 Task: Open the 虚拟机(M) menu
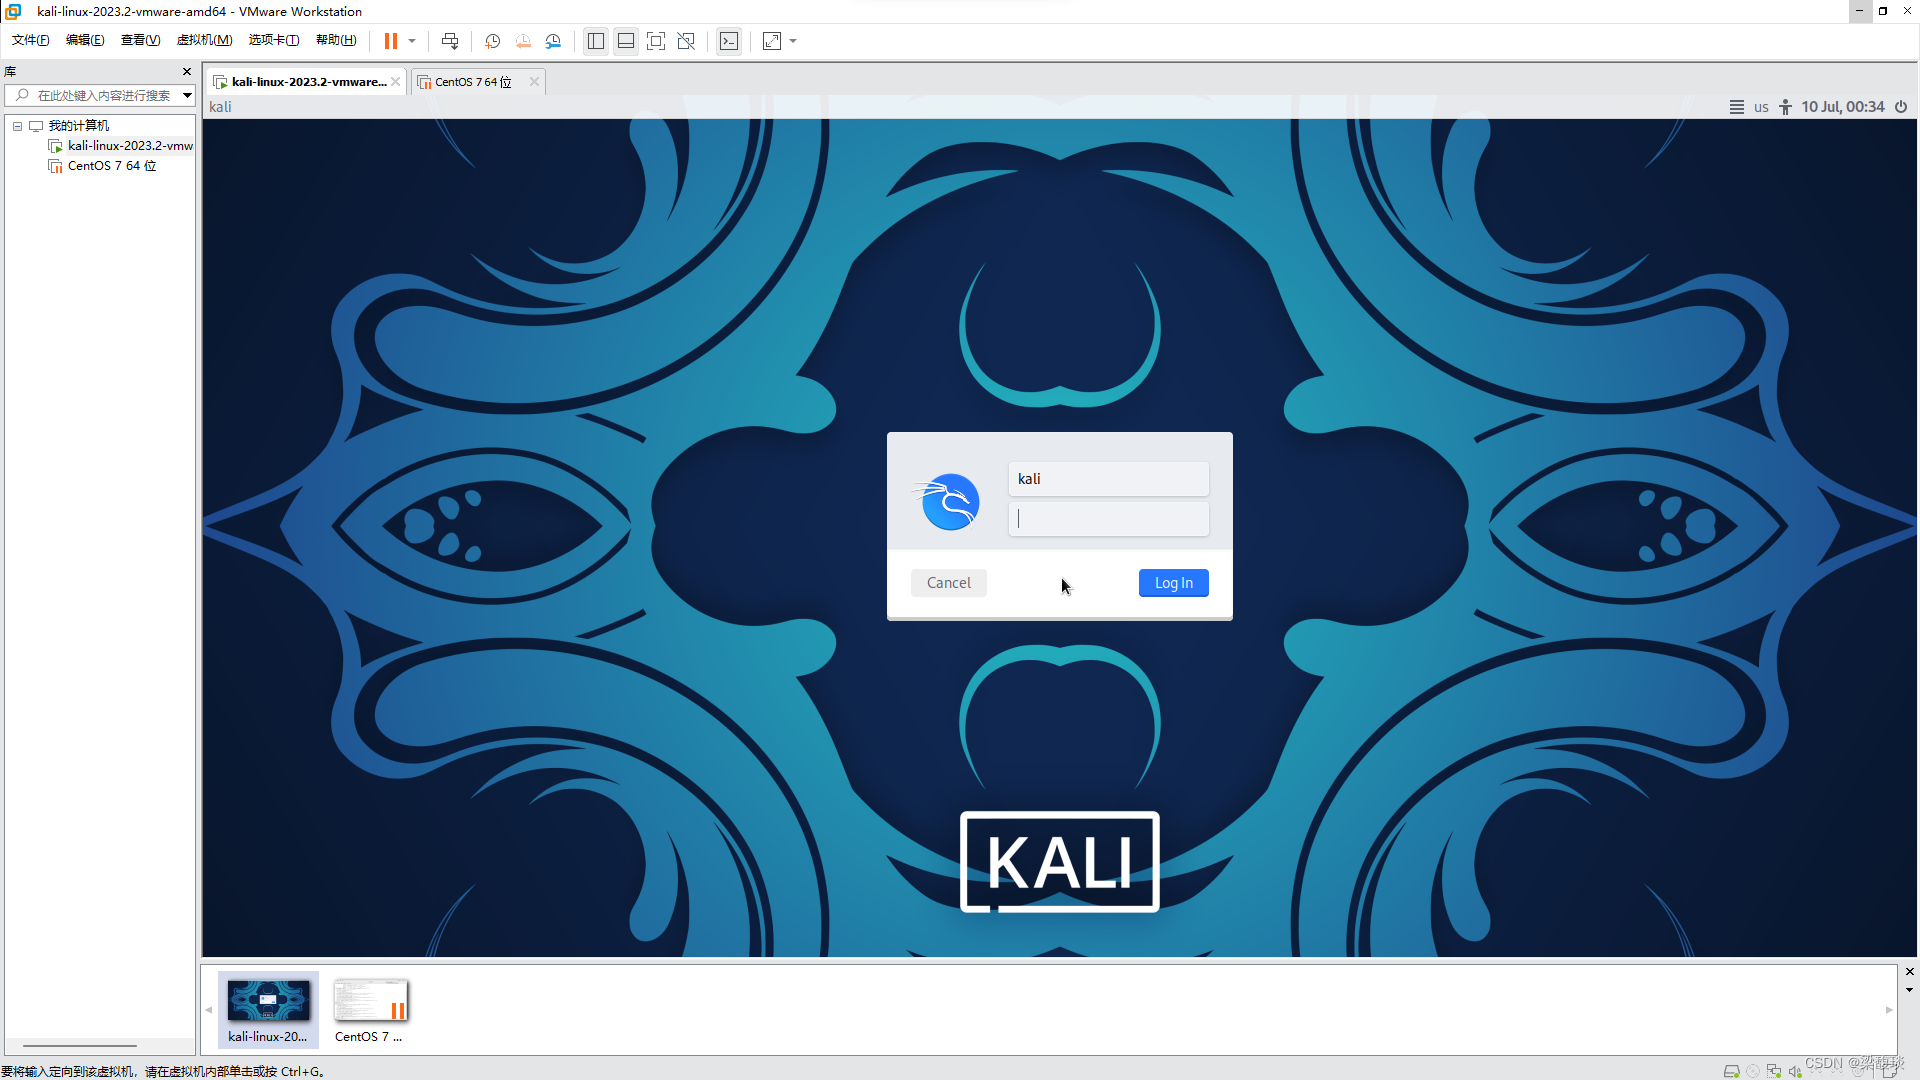pos(204,40)
